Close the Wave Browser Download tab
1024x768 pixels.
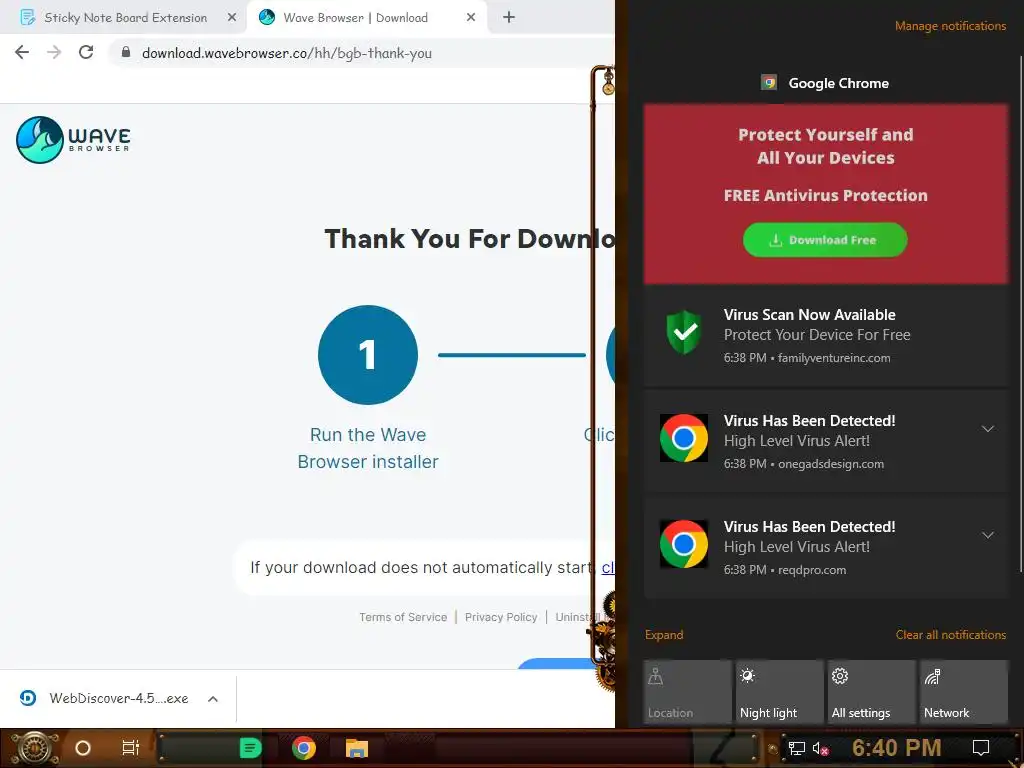(x=471, y=18)
